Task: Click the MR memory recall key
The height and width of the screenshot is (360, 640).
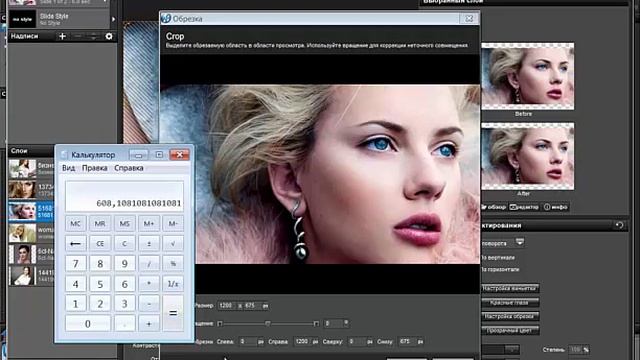Action: click(x=100, y=224)
